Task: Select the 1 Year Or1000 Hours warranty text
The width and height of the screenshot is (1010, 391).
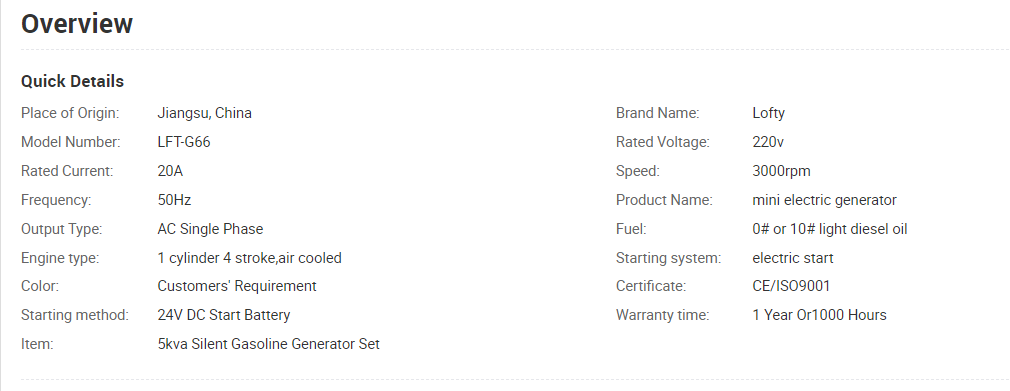Action: (x=819, y=315)
